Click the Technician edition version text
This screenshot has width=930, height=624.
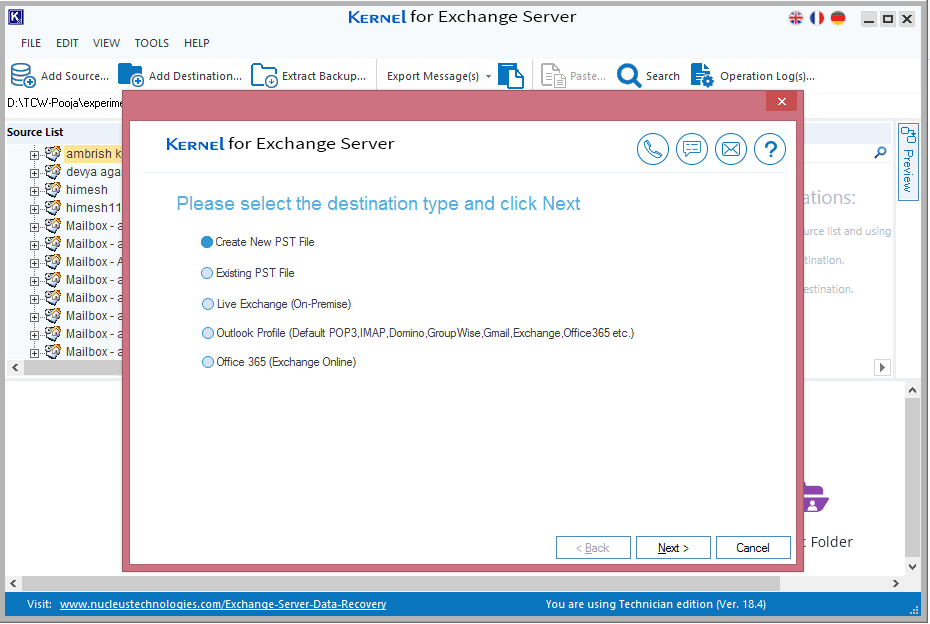655,604
